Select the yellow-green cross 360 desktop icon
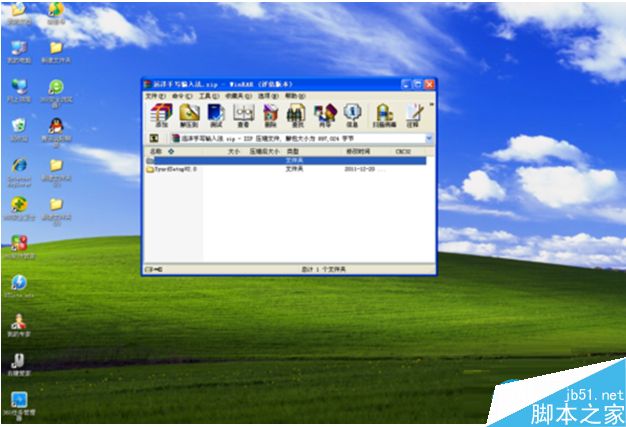This screenshot has height=427, width=626. pos(19,209)
